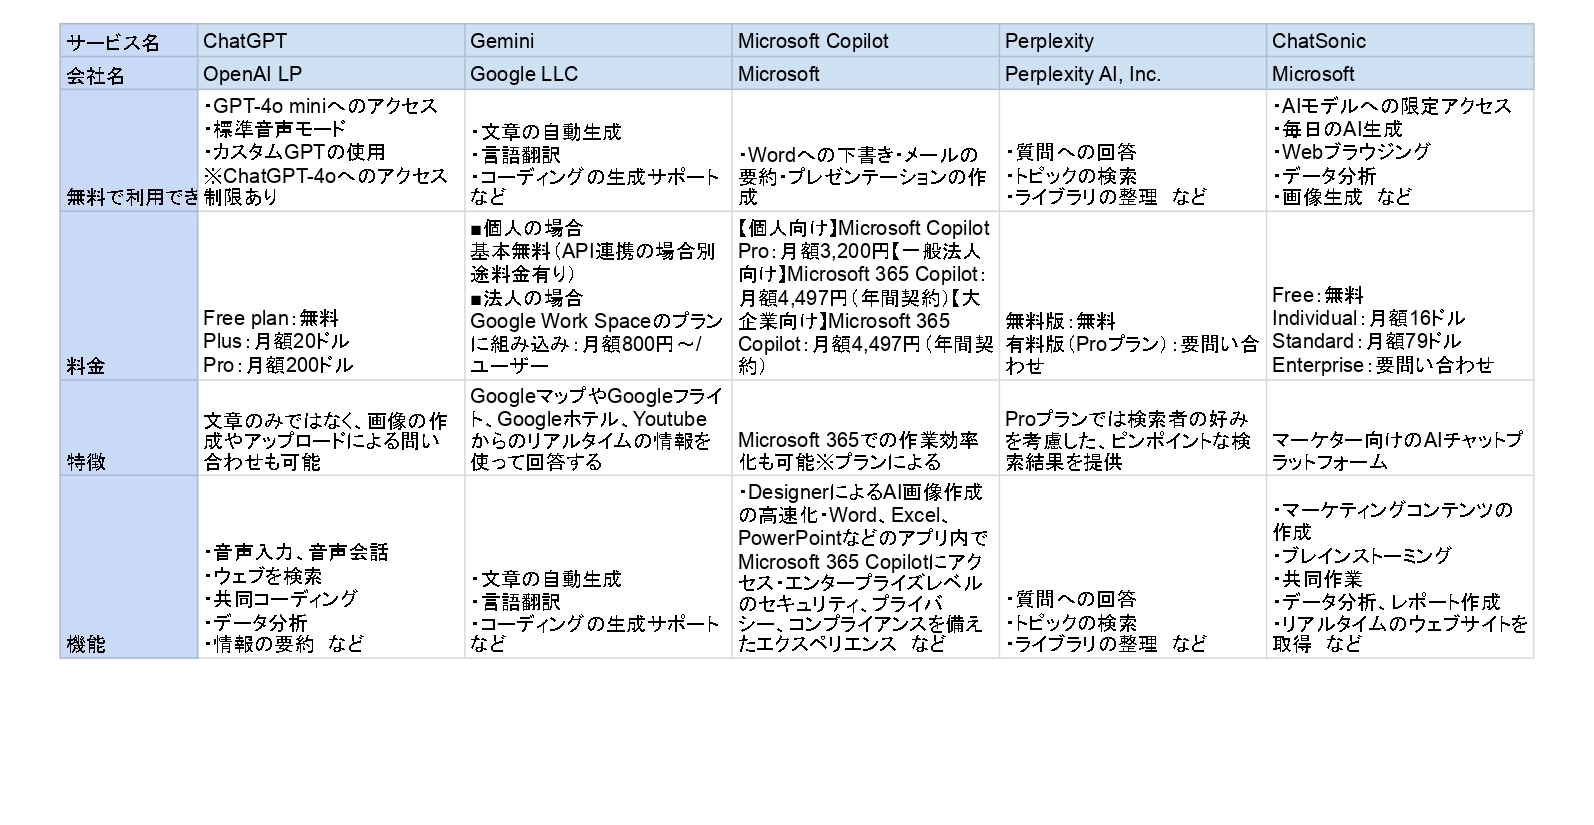Select cell Proプランでは検索者の好み
The height and width of the screenshot is (825, 1594).
click(1132, 428)
